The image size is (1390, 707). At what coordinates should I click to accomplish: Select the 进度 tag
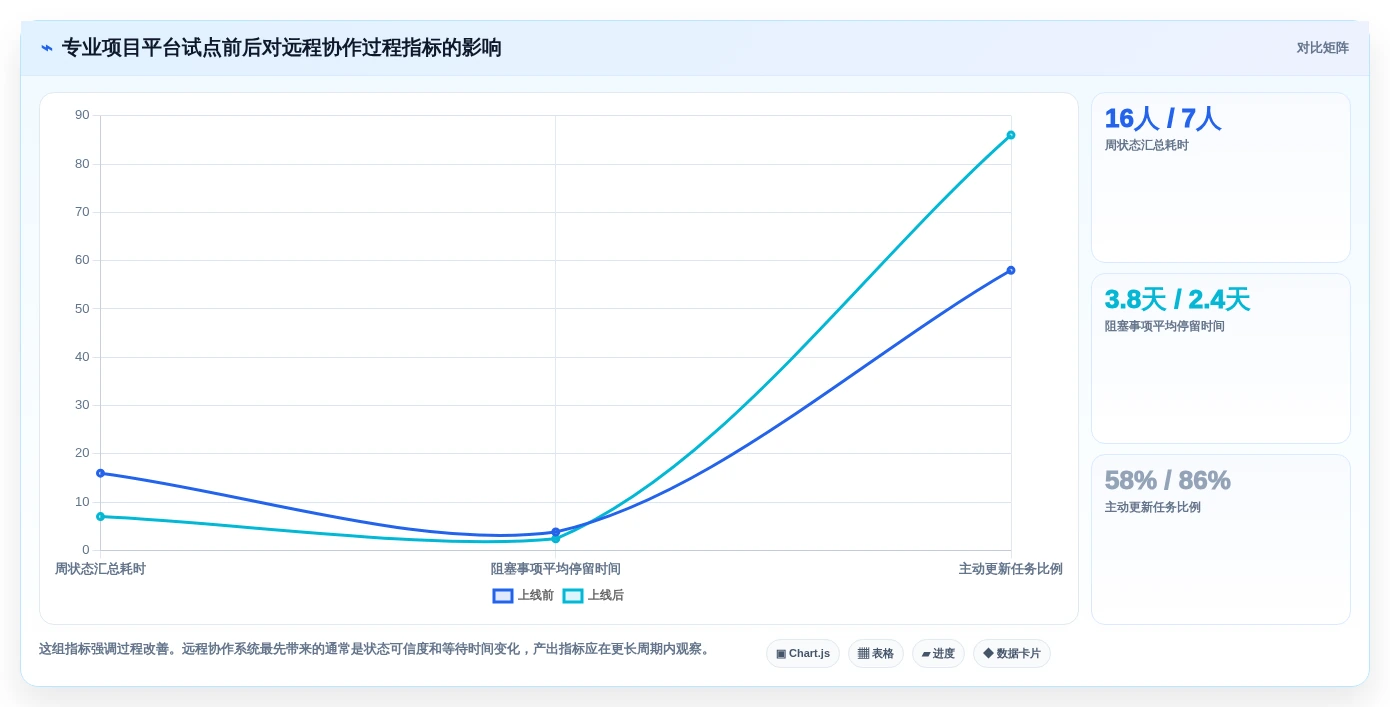(x=938, y=653)
